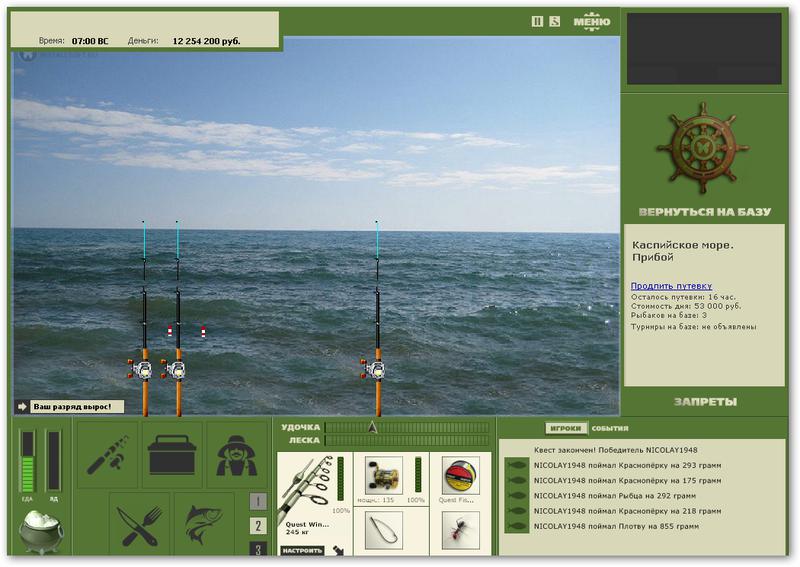800x567 pixels.
Task: Click the reel power label 'мощн.: 135'
Action: click(x=376, y=500)
